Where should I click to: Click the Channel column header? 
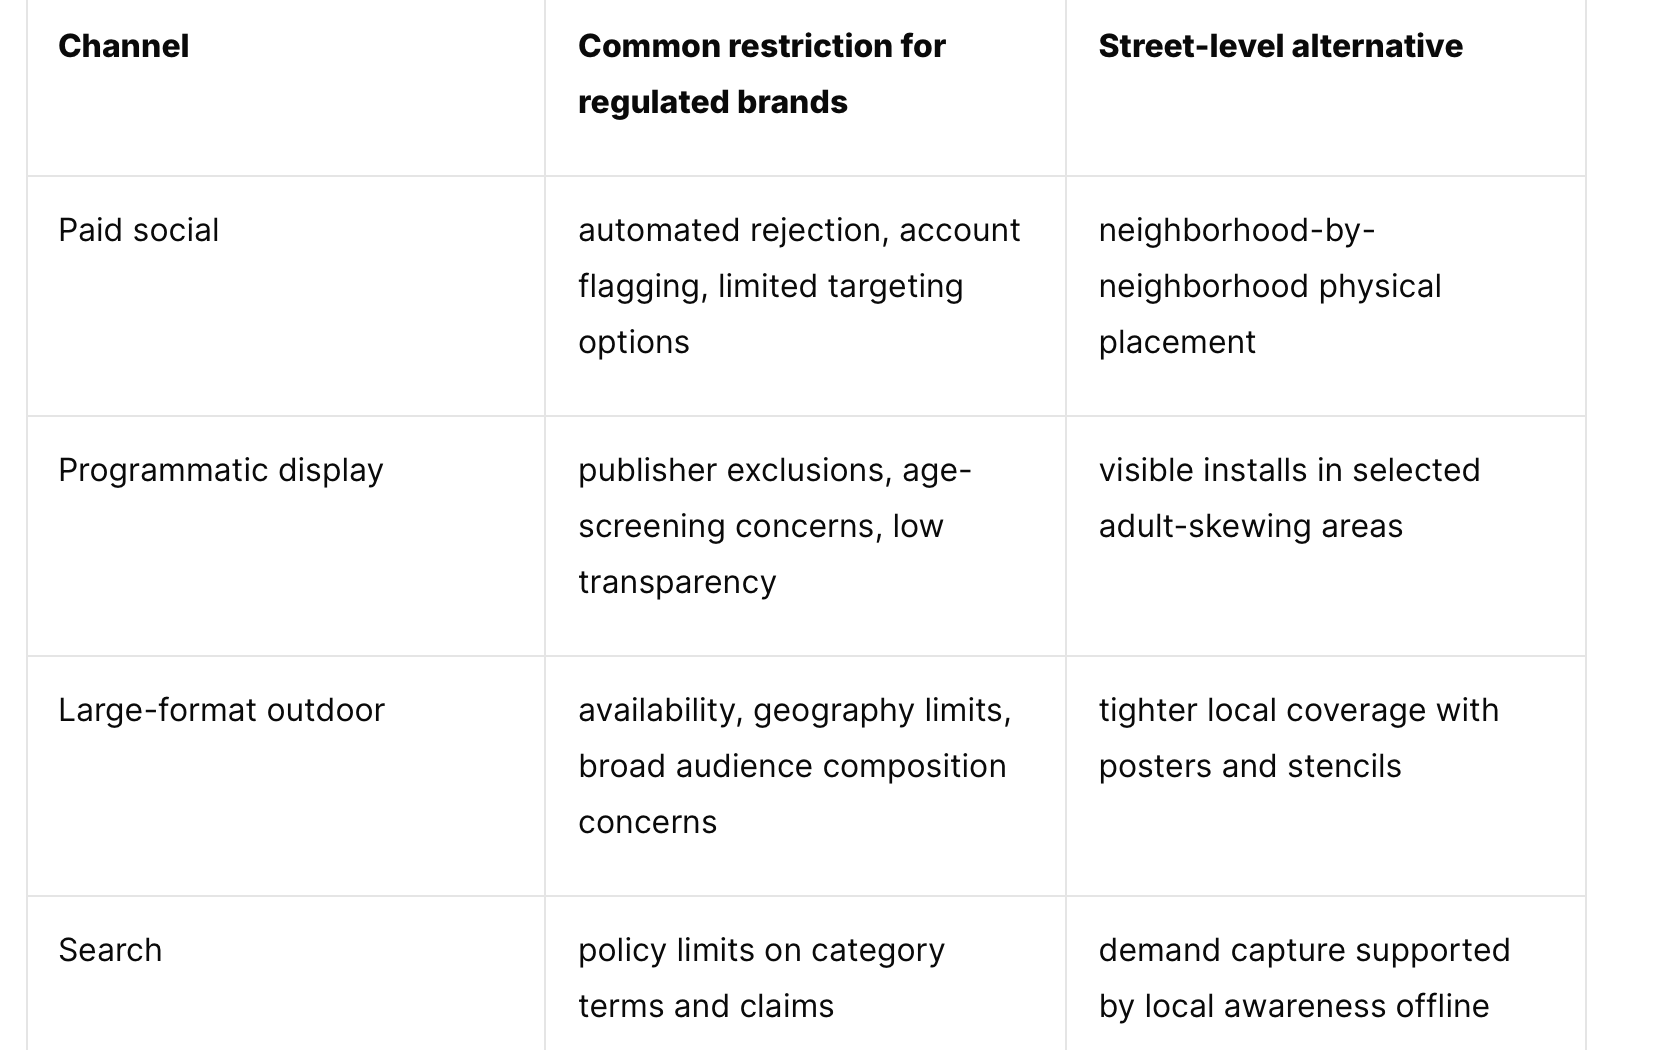pyautogui.click(x=123, y=46)
